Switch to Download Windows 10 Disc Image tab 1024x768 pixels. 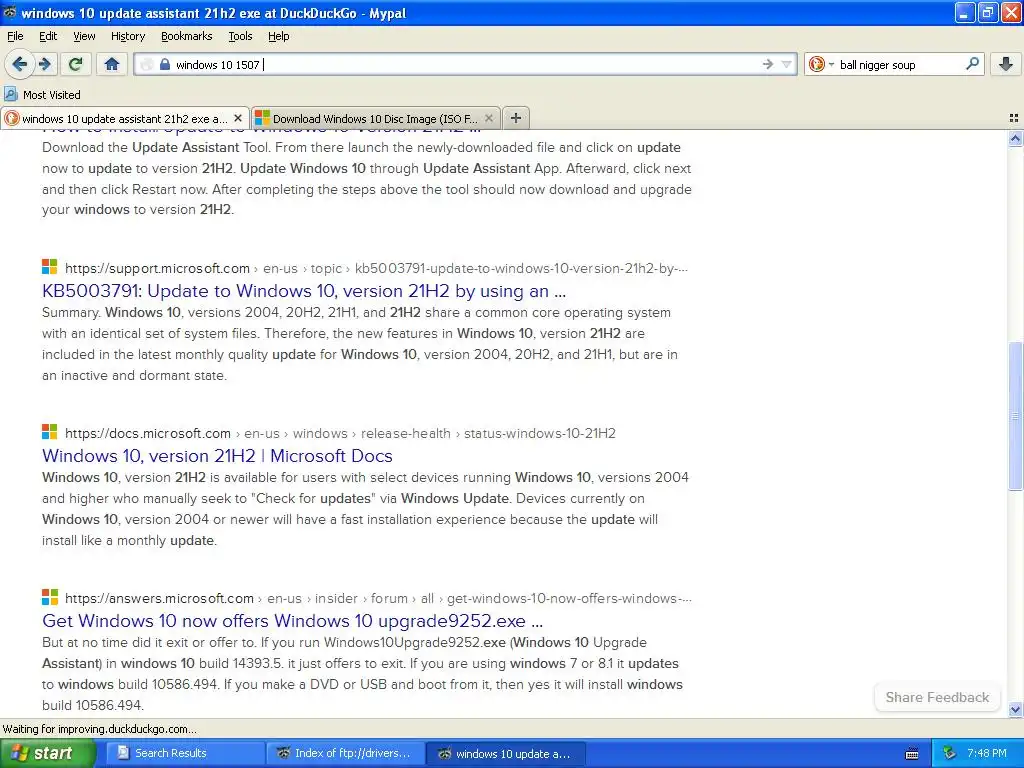[376, 118]
